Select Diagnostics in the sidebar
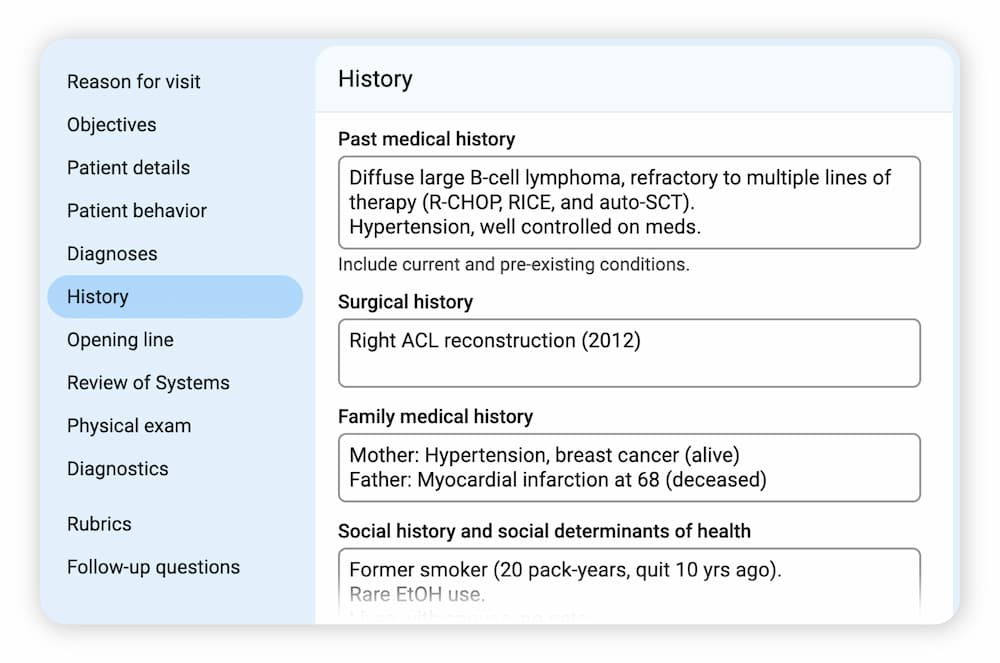 coord(118,469)
